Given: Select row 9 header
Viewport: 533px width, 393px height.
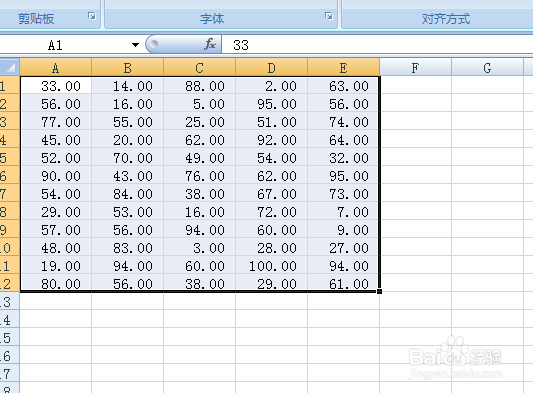Looking at the screenshot, I should (10, 229).
